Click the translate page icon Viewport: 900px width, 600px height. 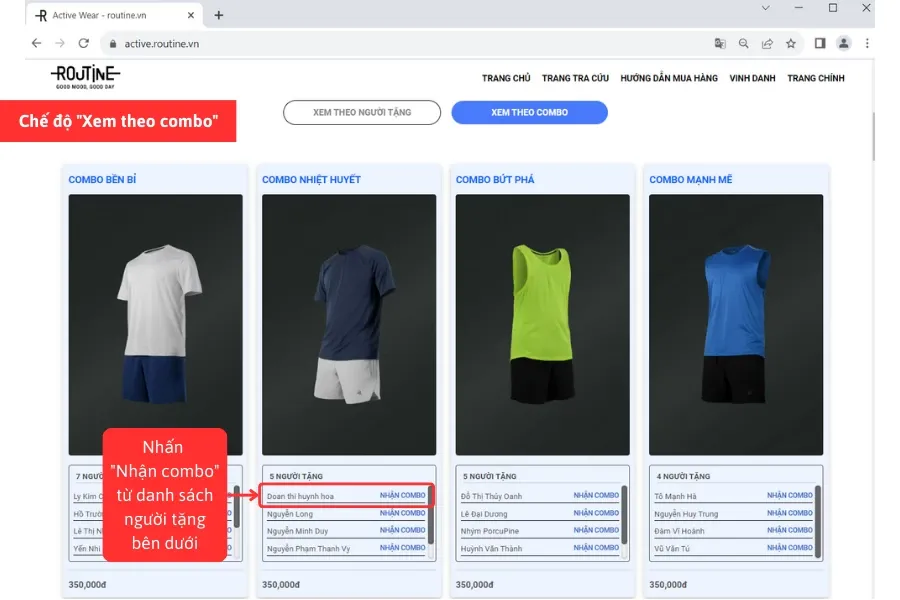pos(720,44)
